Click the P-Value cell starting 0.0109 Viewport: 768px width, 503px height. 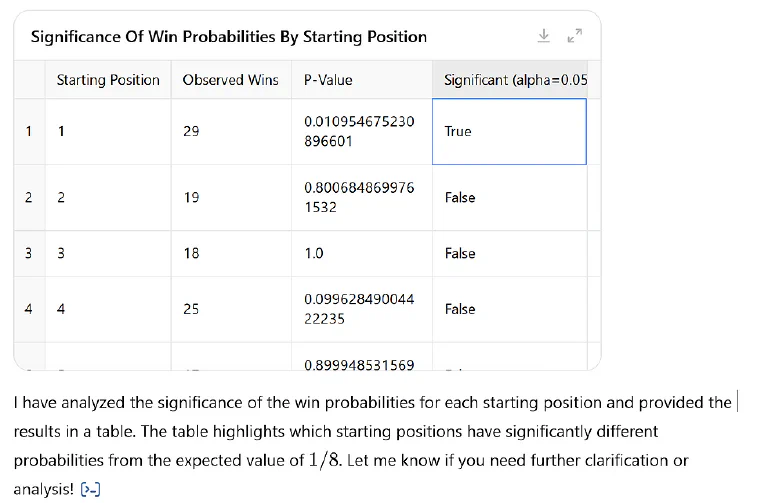362,131
